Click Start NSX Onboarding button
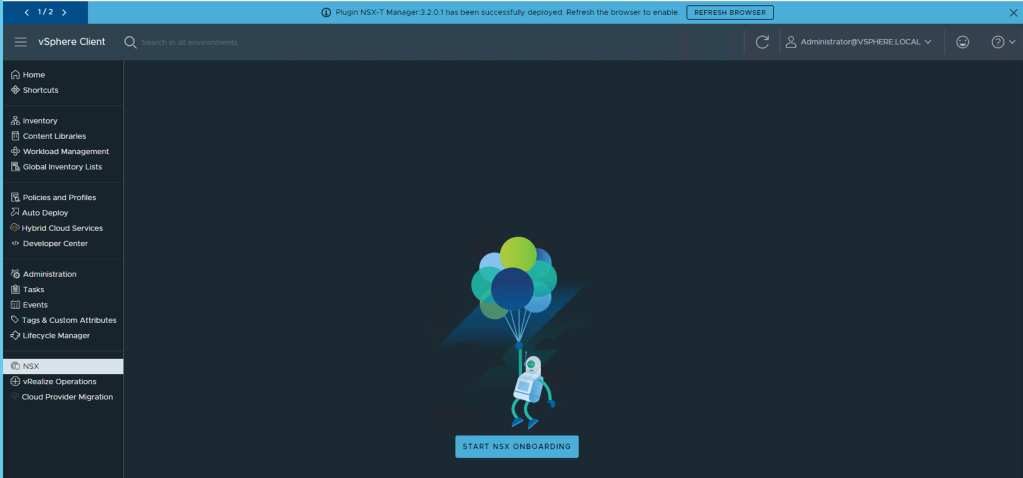This screenshot has width=1023, height=478. 516,446
